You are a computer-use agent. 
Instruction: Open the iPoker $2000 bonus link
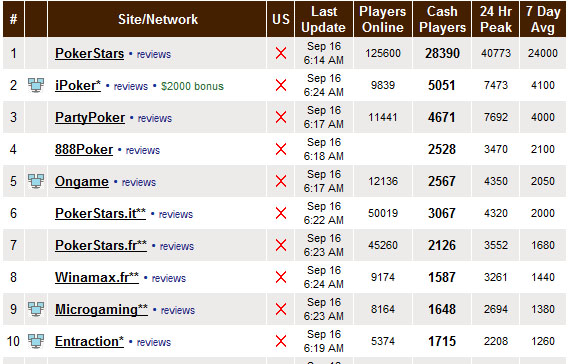click(192, 86)
